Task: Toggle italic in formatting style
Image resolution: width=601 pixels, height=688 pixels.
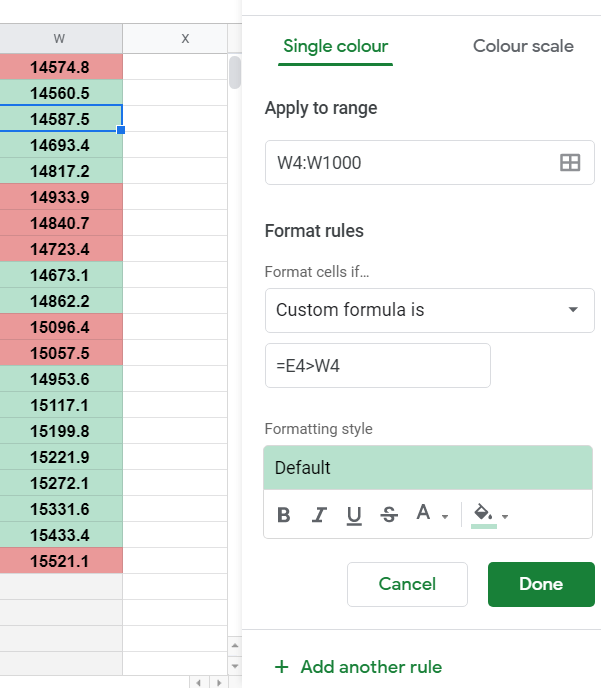Action: coord(319,515)
